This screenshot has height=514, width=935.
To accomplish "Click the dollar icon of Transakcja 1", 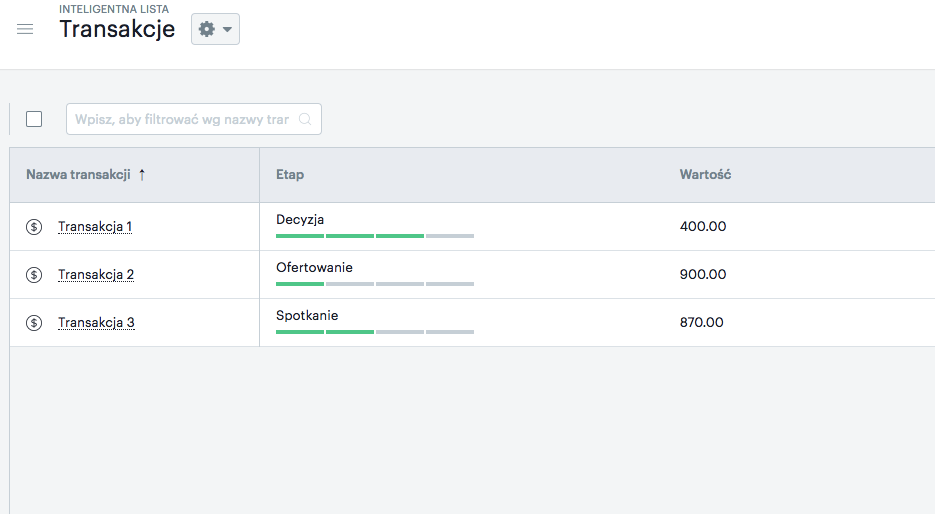I will [34, 227].
